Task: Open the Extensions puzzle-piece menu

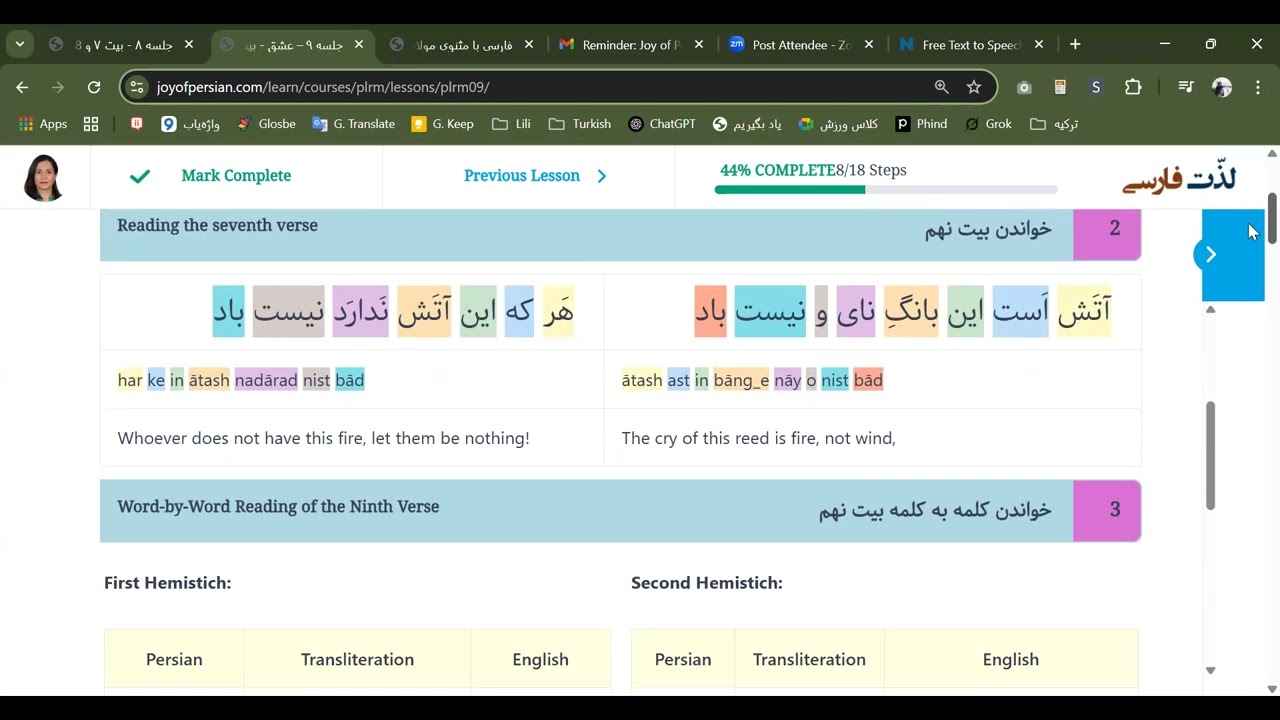Action: [1133, 87]
